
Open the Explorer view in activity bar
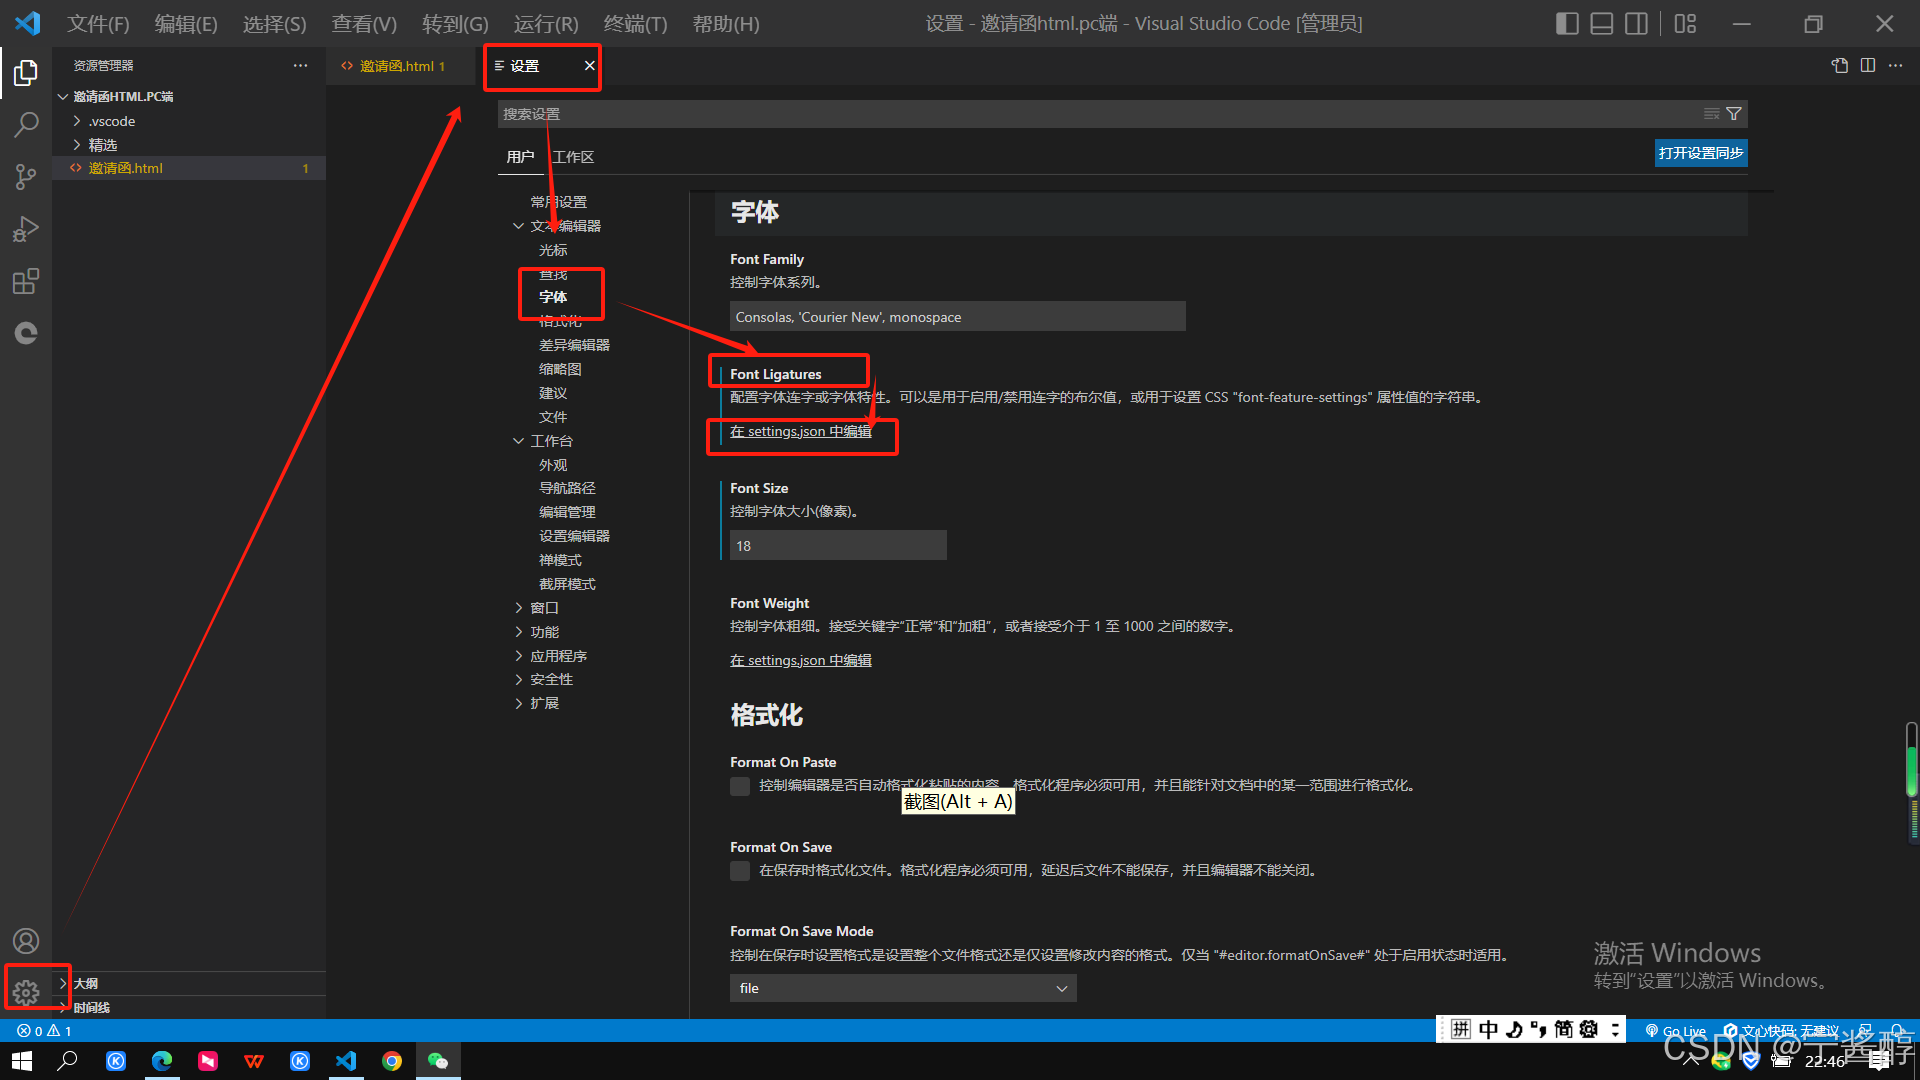click(26, 73)
